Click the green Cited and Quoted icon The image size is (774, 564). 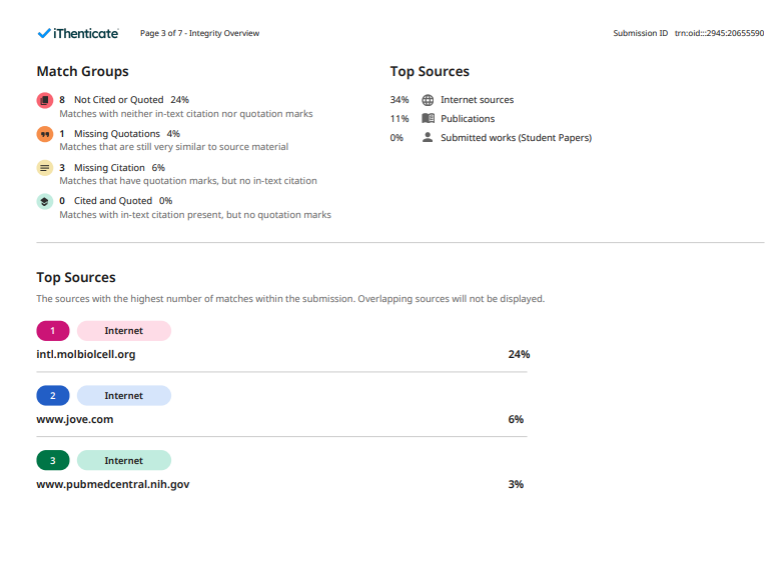pyautogui.click(x=45, y=201)
